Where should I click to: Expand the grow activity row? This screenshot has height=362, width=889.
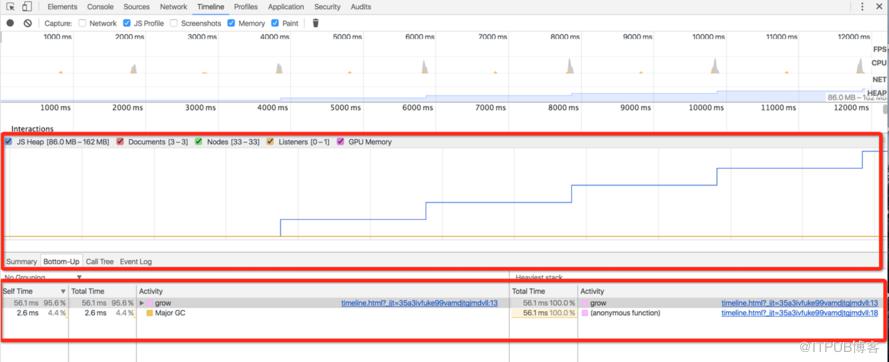coord(142,304)
